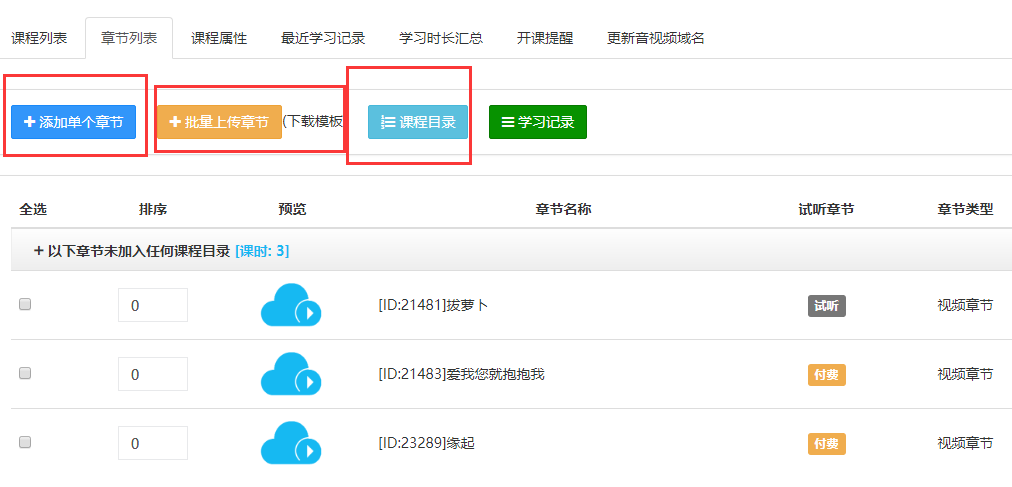Image resolution: width=1012 pixels, height=487 pixels.
Task: Click 下载模板 link
Action: point(315,121)
